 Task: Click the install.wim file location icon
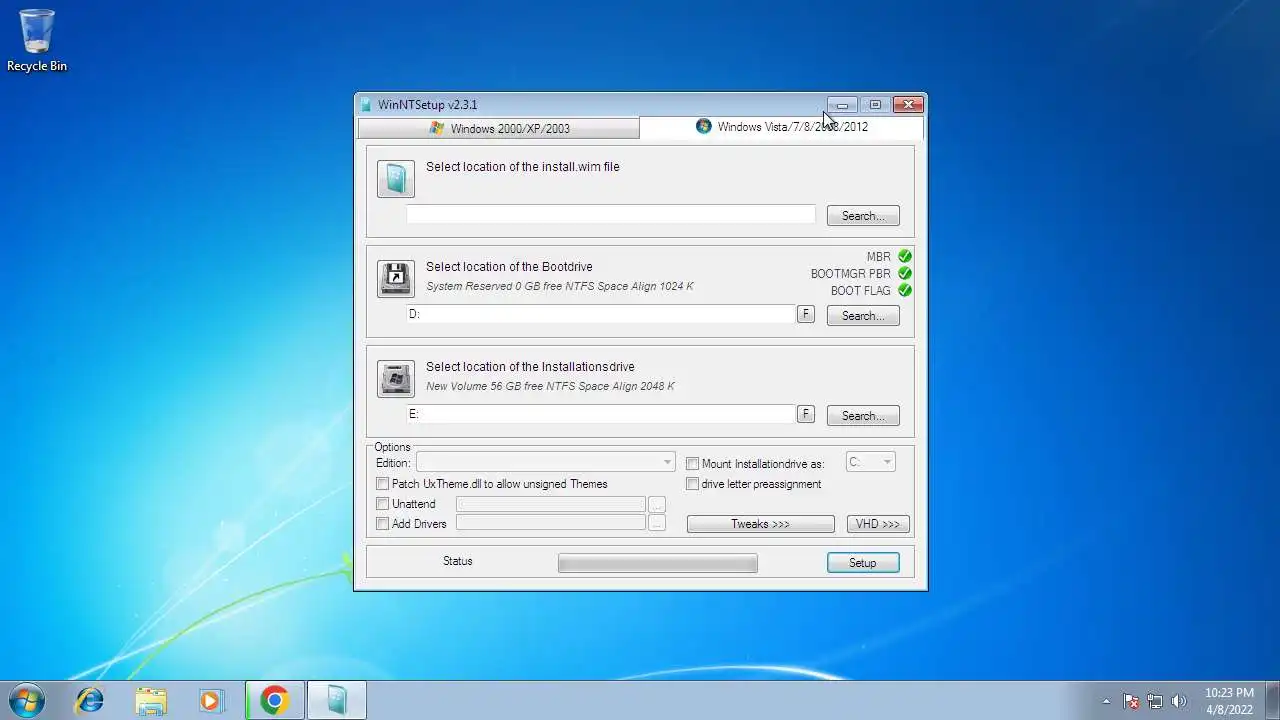pyautogui.click(x=396, y=179)
